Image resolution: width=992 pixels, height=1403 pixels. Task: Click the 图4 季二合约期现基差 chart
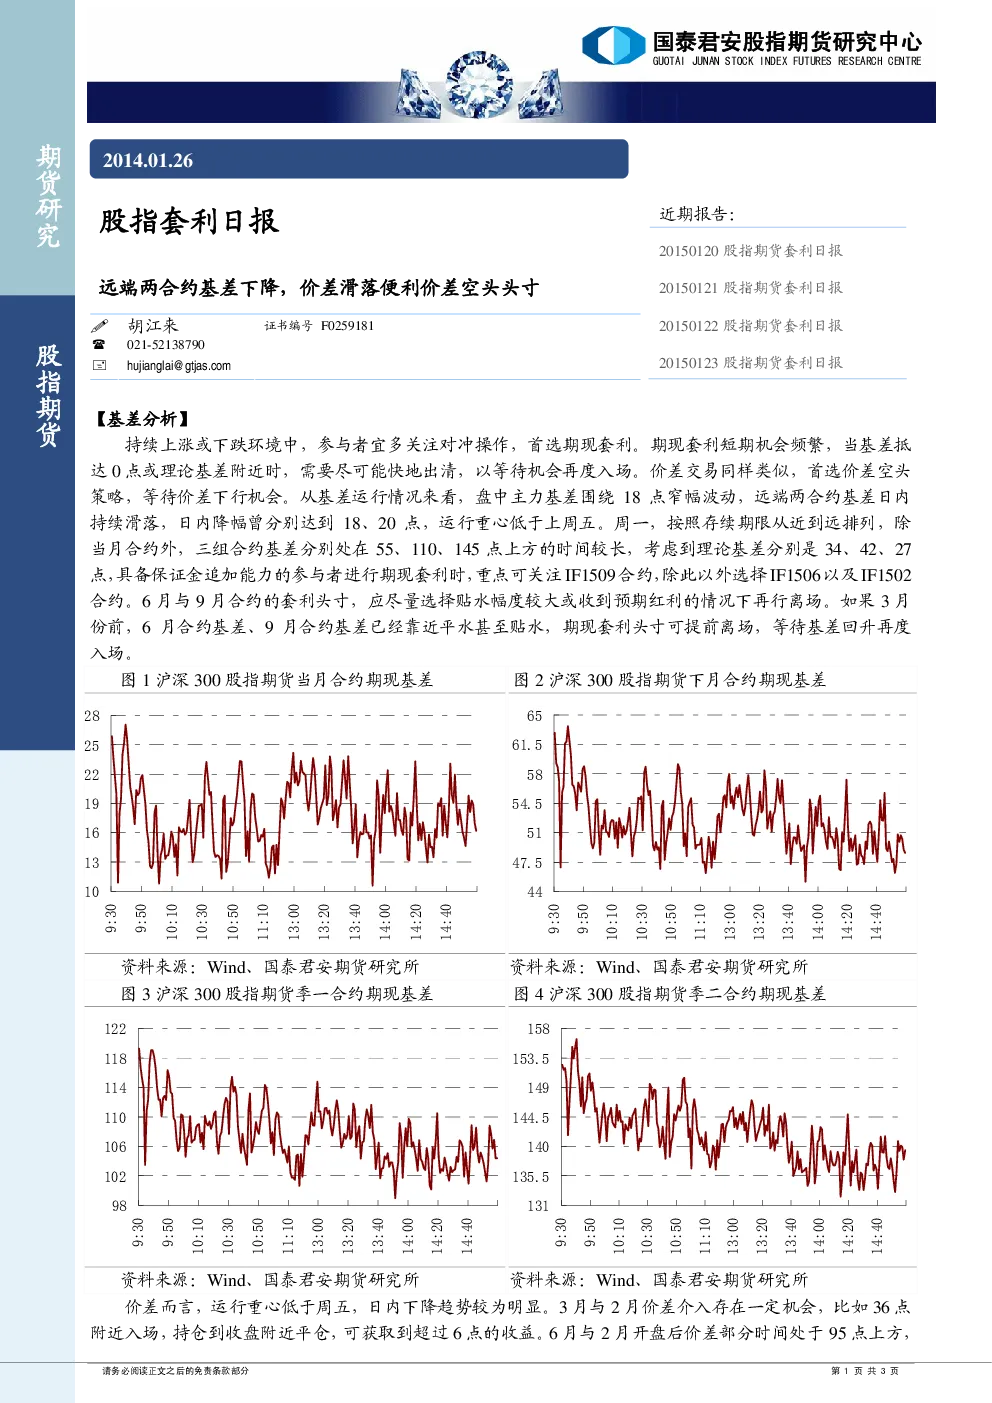712,1133
